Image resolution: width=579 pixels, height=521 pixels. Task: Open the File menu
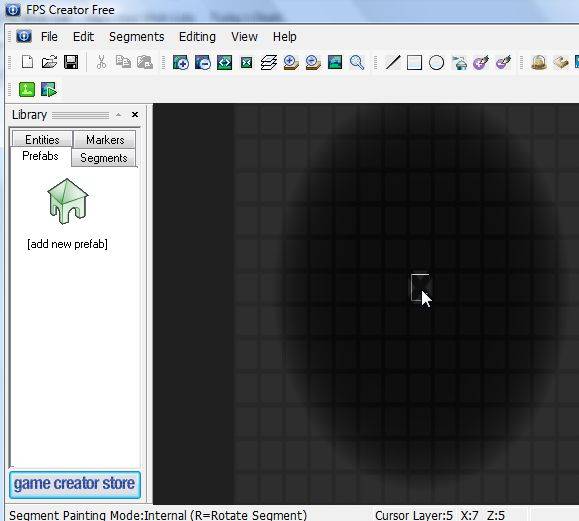[49, 37]
